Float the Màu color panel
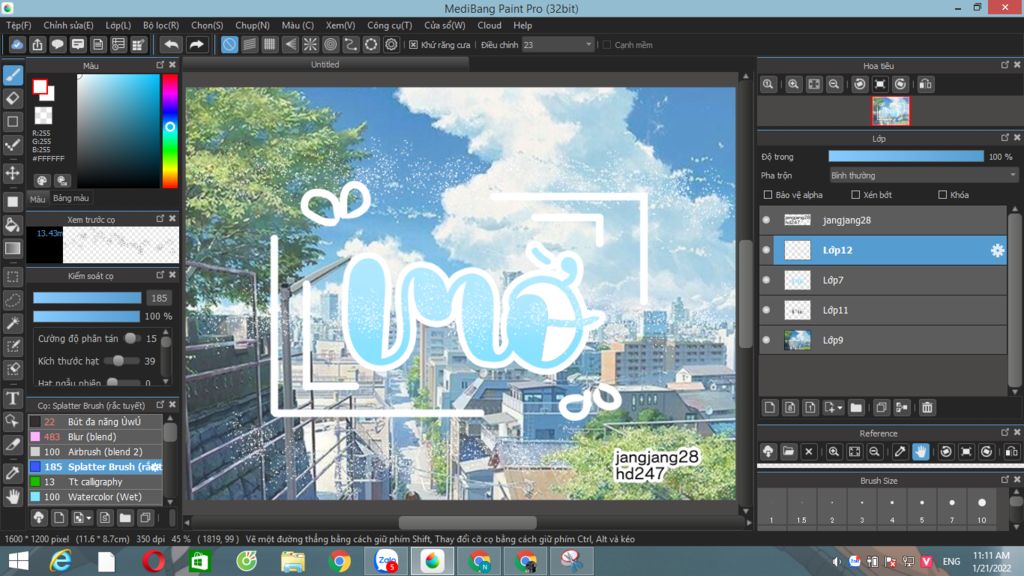This screenshot has width=1024, height=576. pyautogui.click(x=160, y=65)
